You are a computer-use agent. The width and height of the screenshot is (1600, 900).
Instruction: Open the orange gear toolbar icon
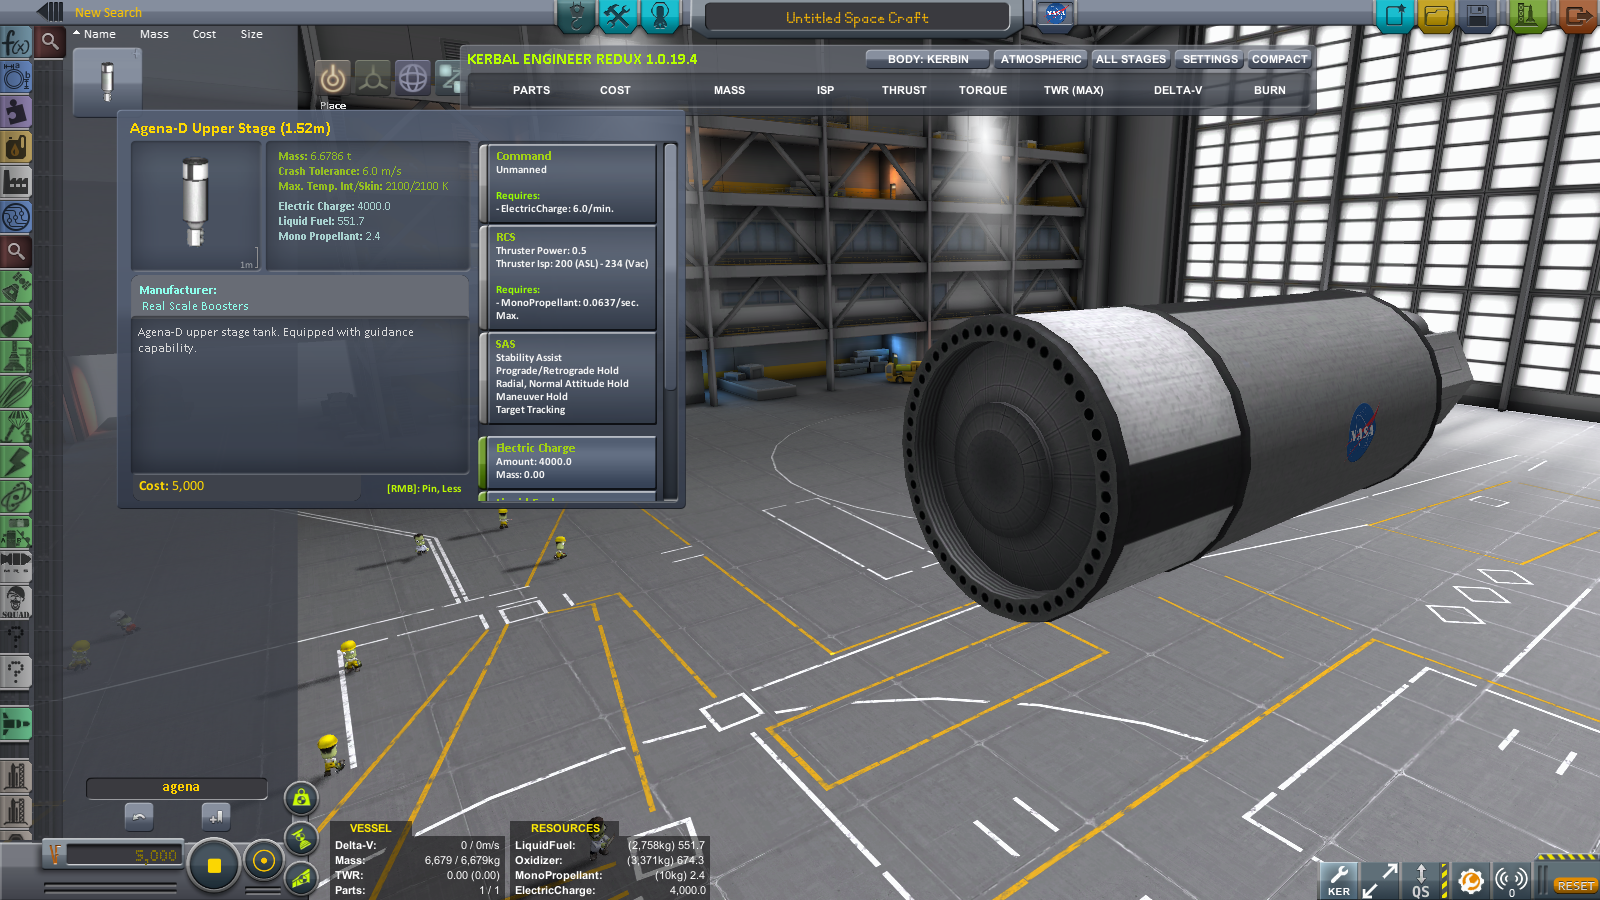(x=1470, y=880)
